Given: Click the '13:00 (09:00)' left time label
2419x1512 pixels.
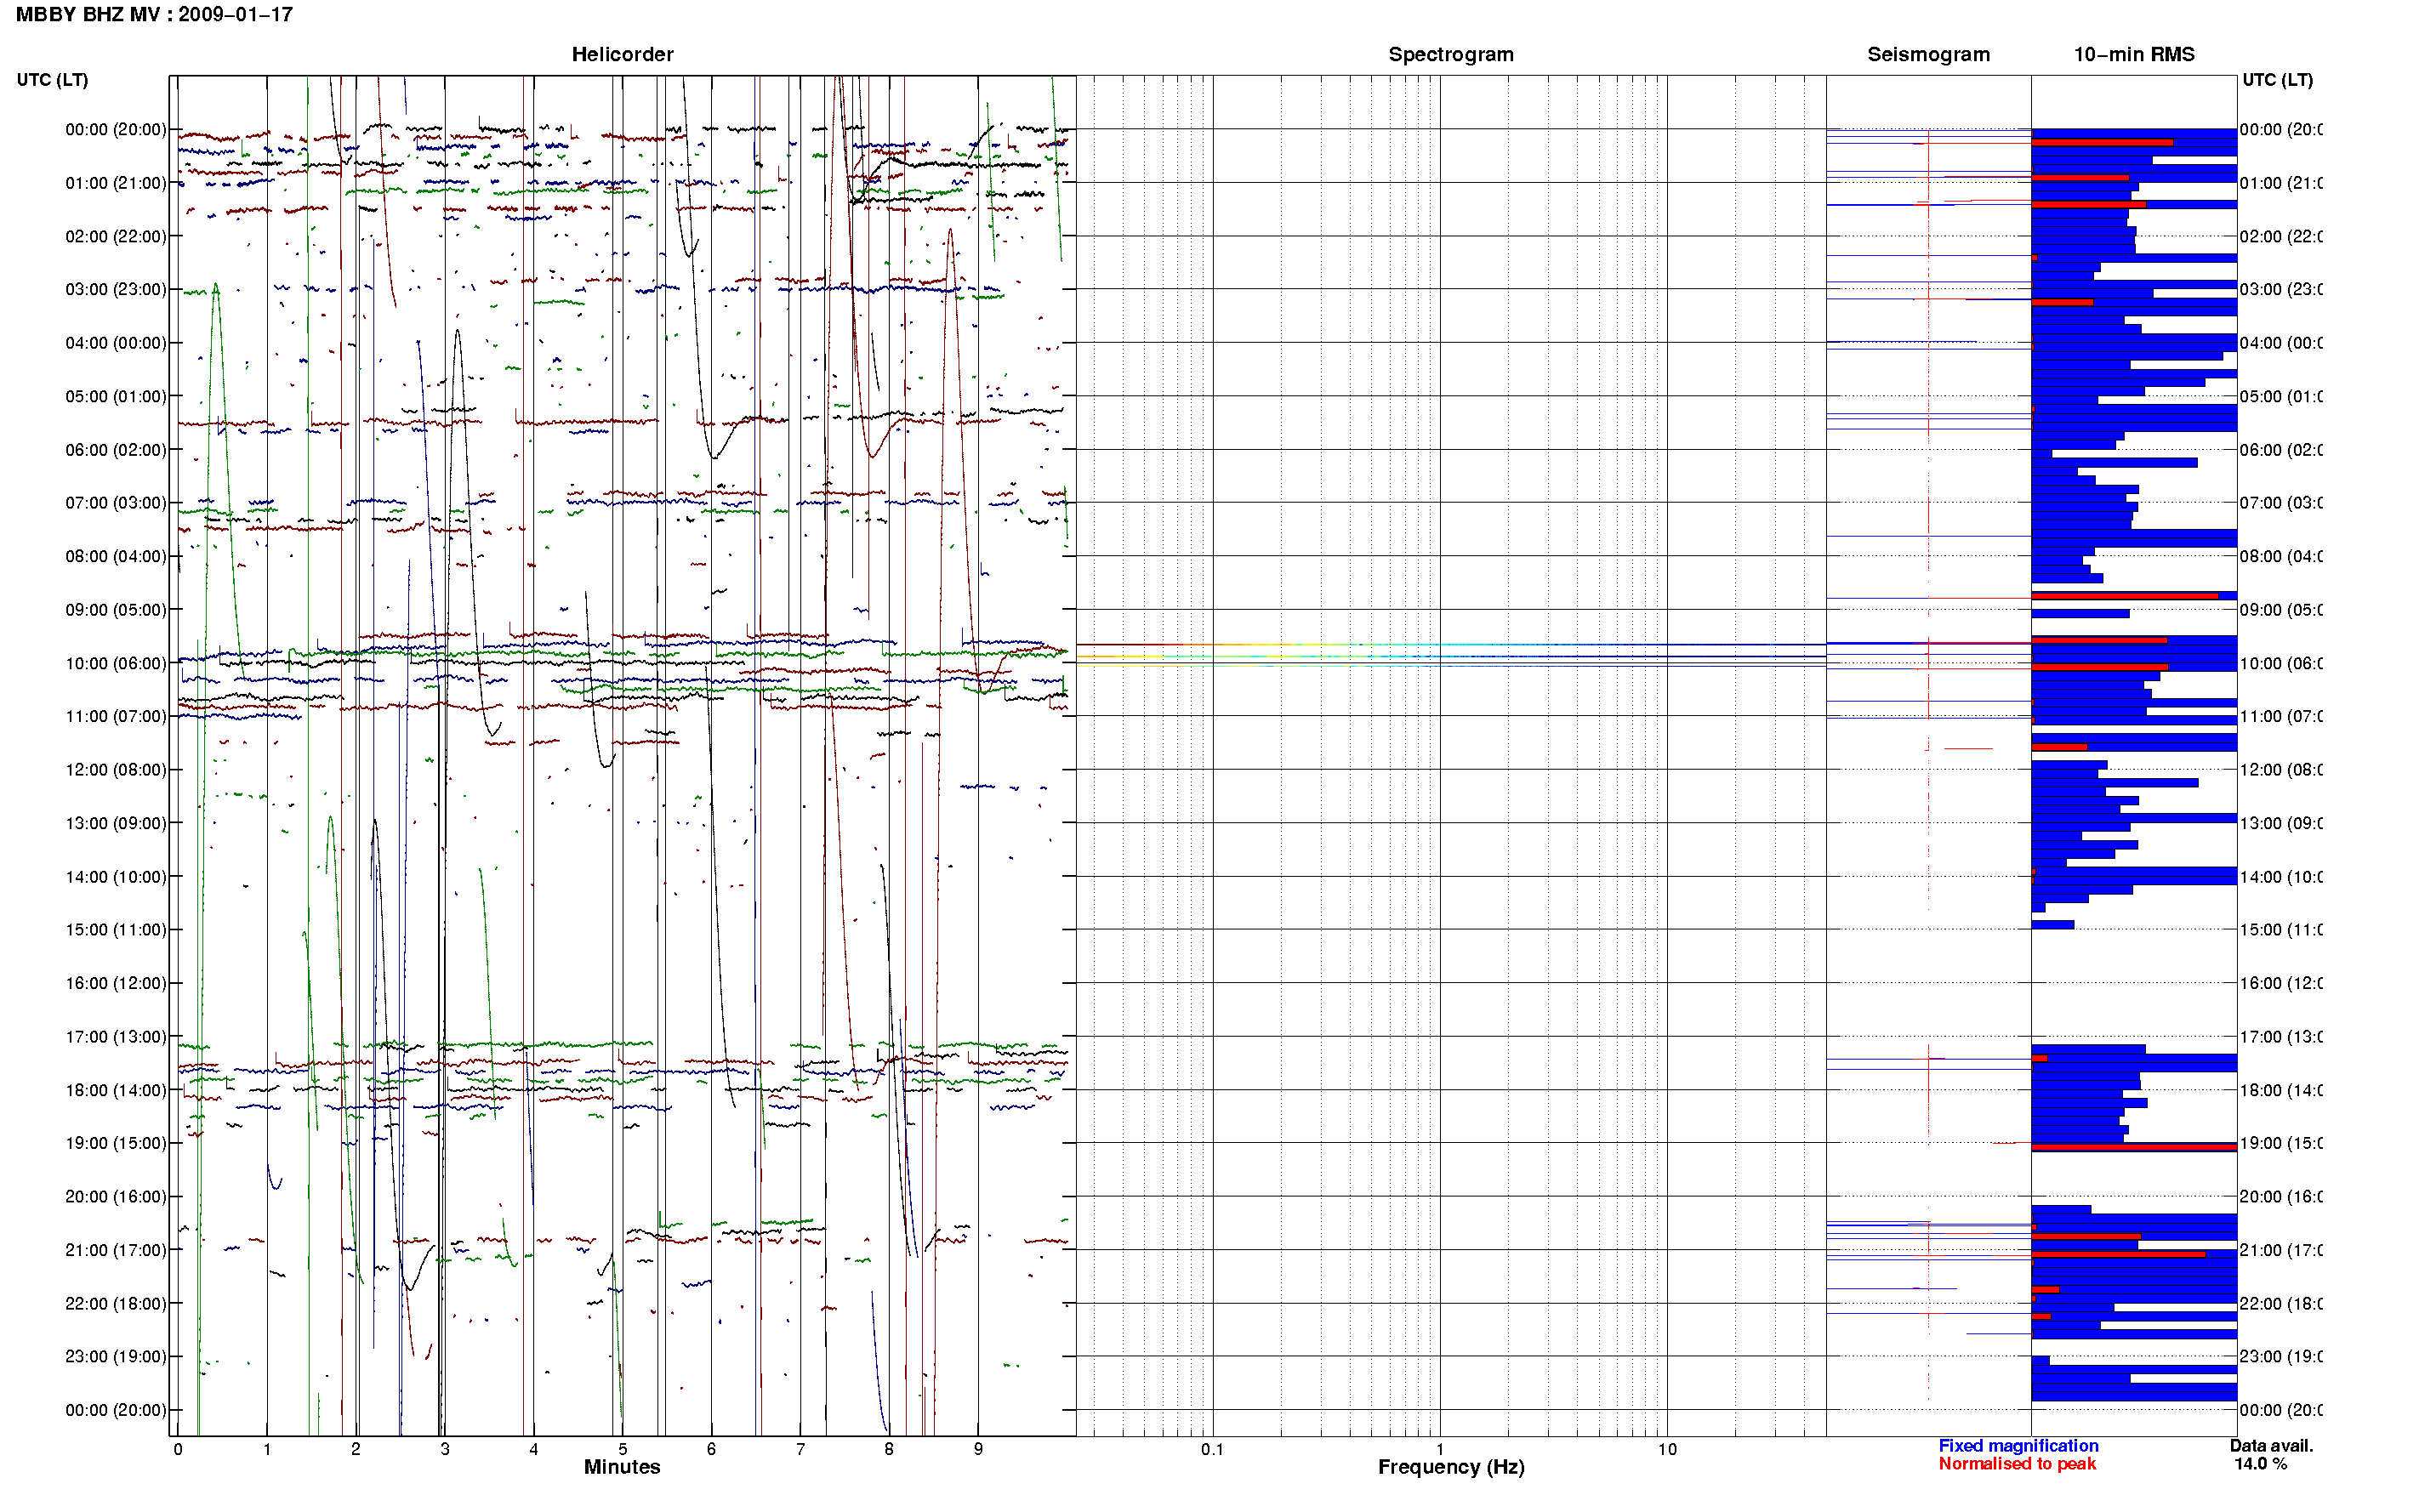Looking at the screenshot, I should tap(116, 823).
